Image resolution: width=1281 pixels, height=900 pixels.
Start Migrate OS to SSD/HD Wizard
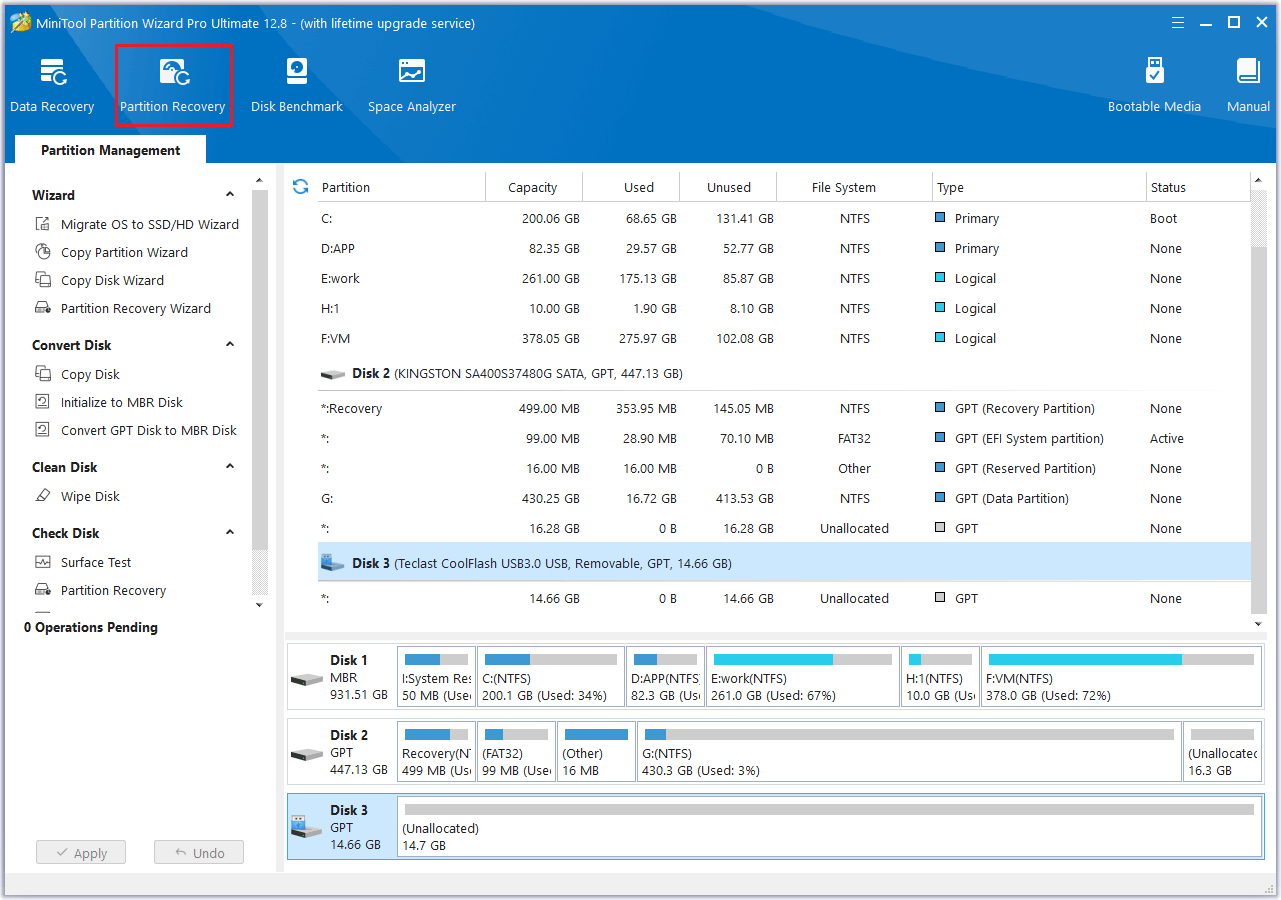[x=137, y=224]
